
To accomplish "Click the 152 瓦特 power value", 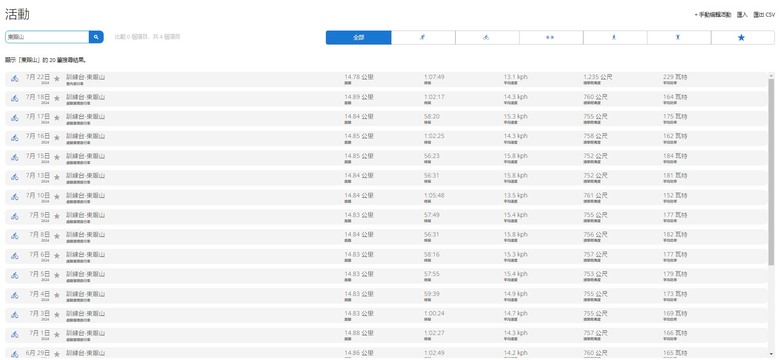I will coord(675,195).
